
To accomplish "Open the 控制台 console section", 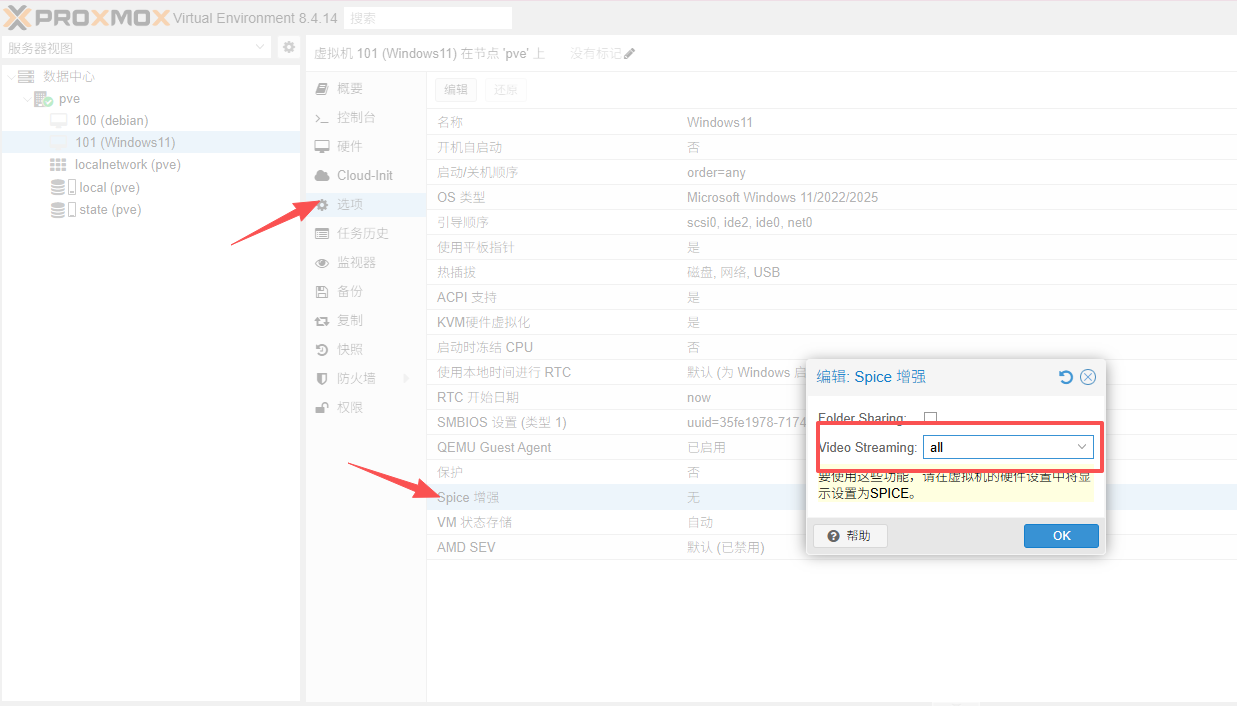I will click(356, 117).
